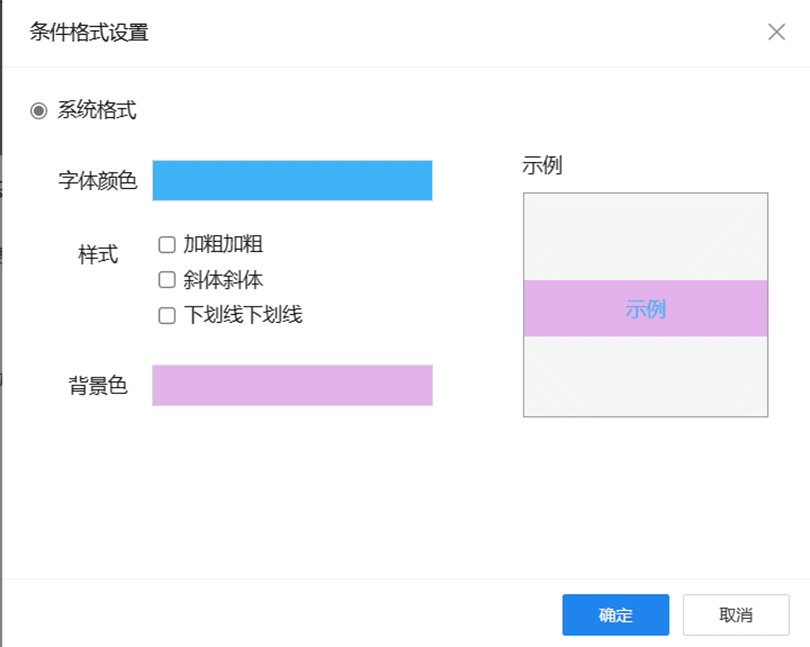Cancel changes with the 取消 button
Image resolution: width=810 pixels, height=647 pixels.
click(x=736, y=615)
